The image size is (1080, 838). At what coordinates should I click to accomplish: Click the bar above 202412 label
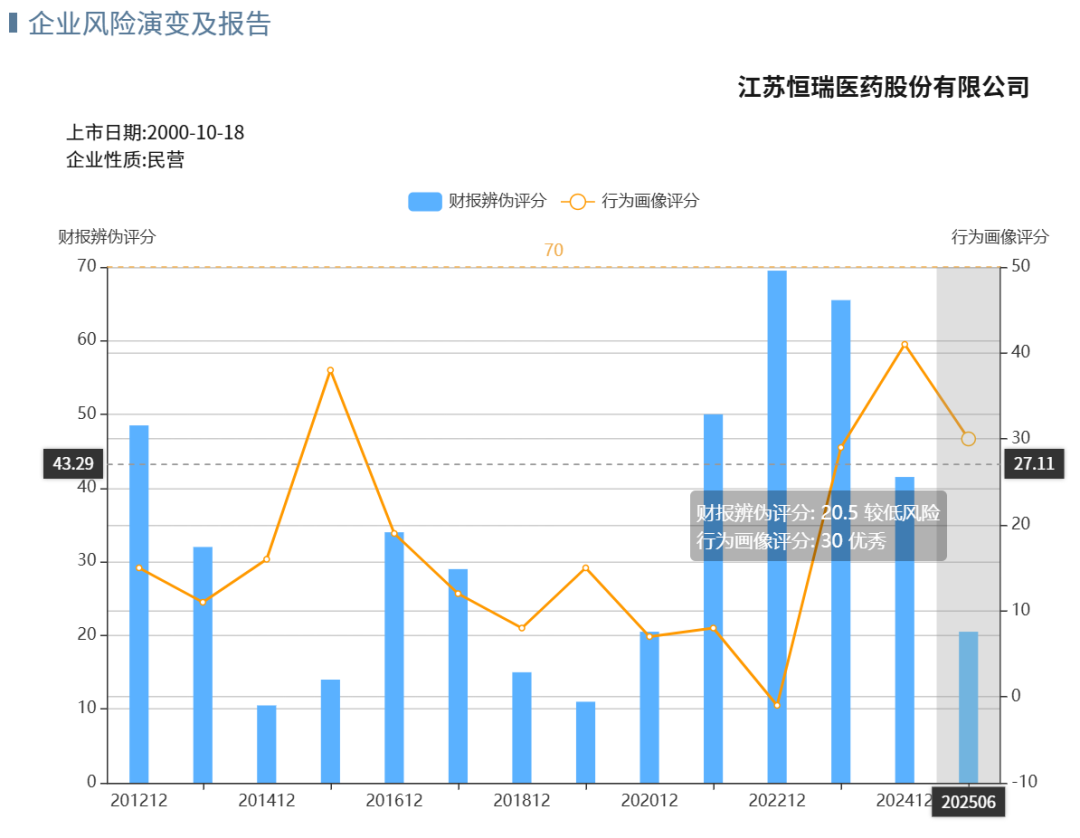[x=904, y=629]
